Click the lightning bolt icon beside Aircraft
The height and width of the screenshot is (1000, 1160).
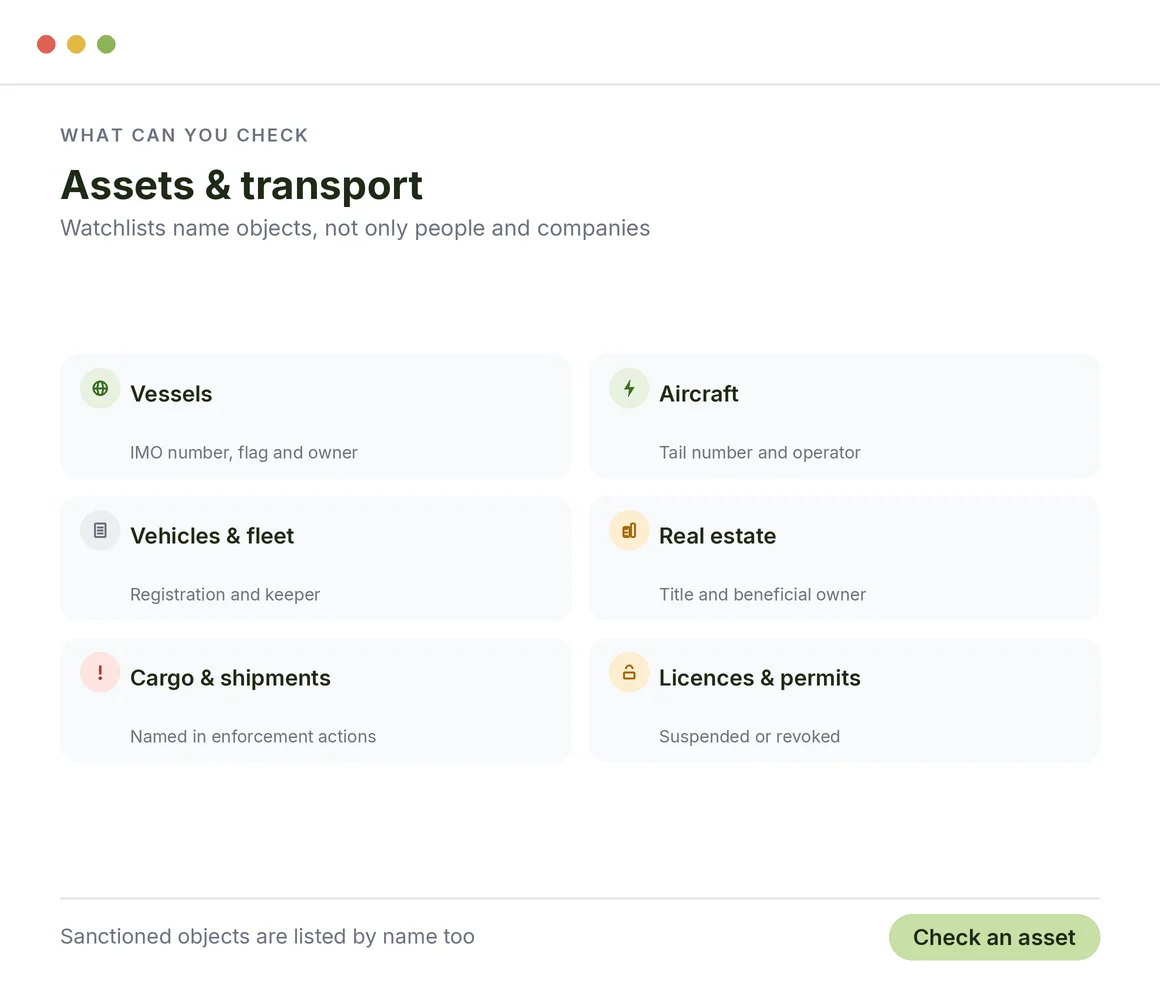(629, 388)
